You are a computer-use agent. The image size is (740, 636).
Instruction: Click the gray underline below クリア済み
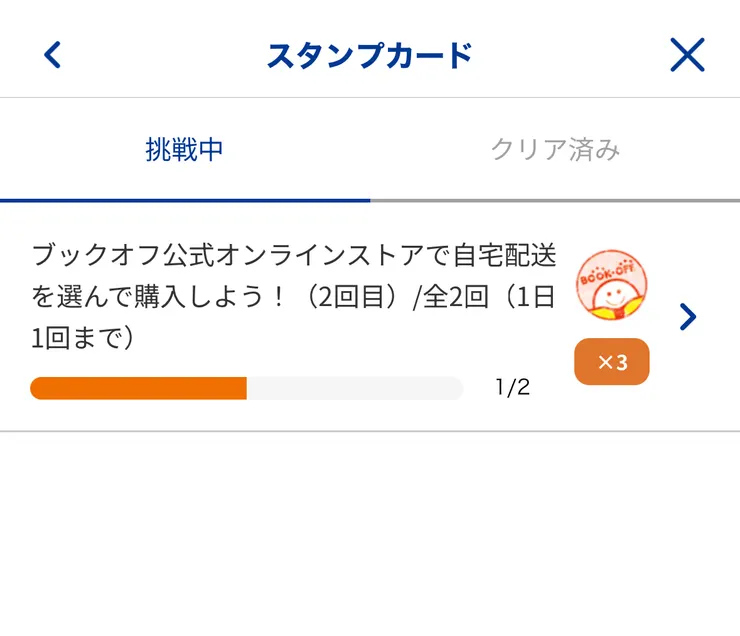coord(555,200)
